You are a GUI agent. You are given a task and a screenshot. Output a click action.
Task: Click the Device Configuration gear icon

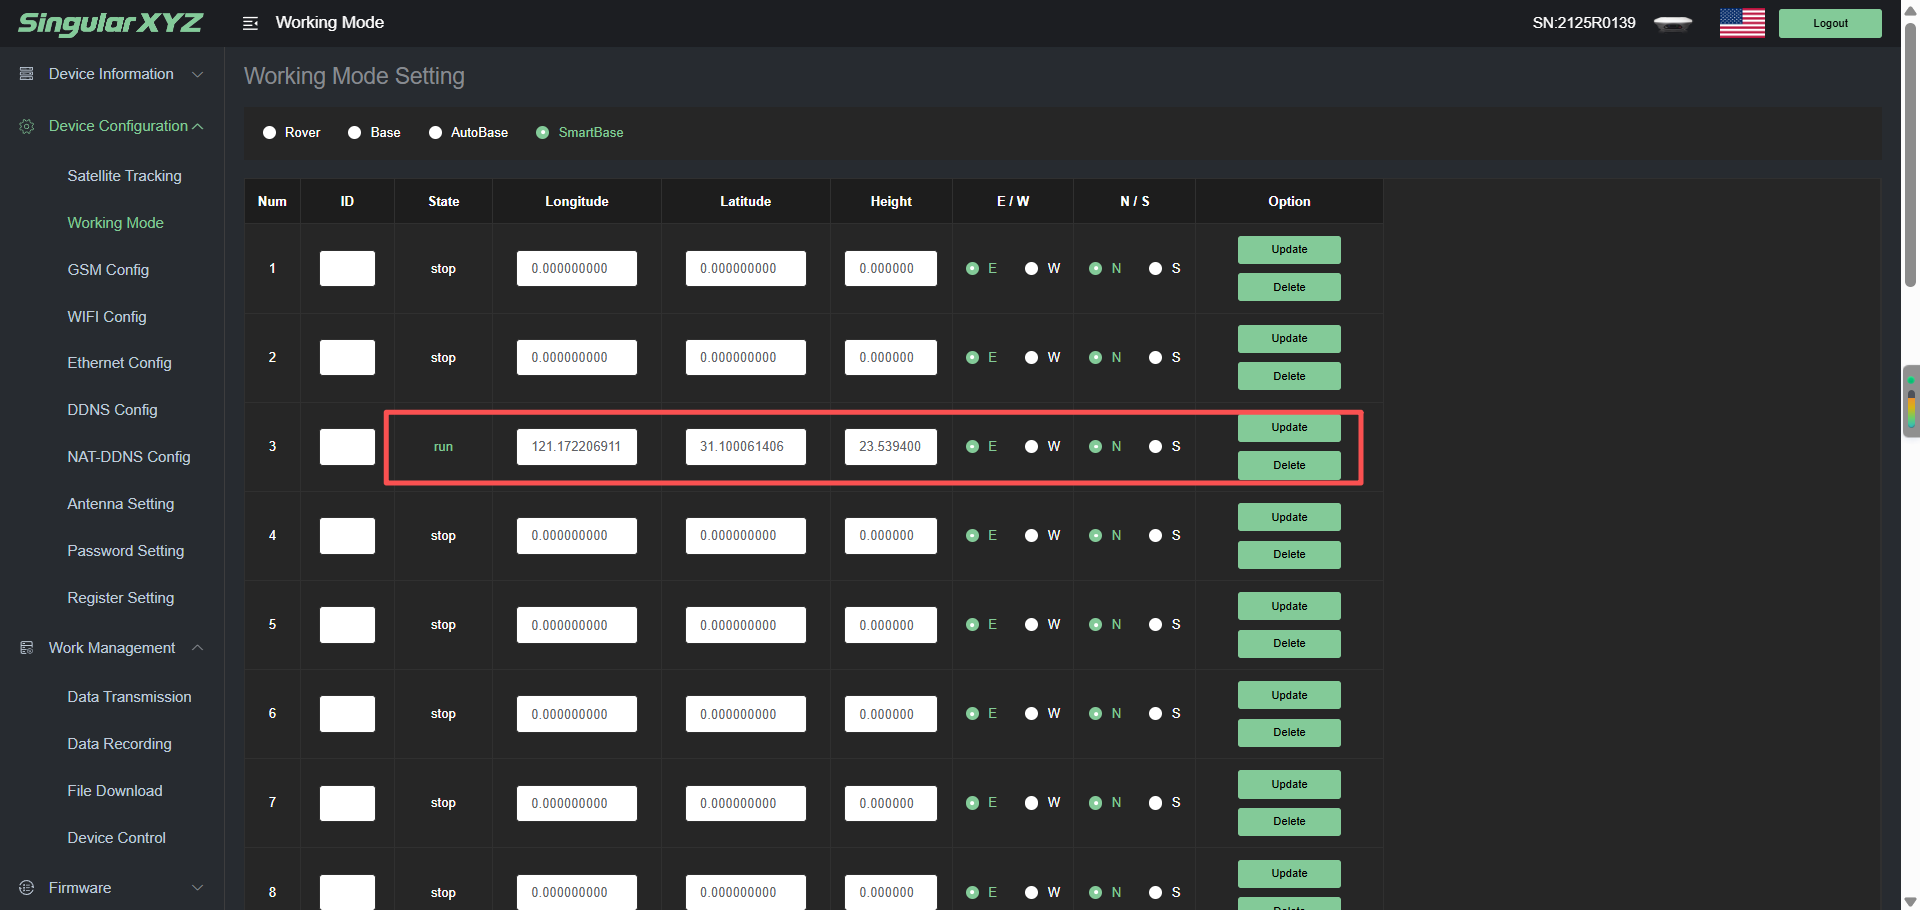pyautogui.click(x=27, y=126)
